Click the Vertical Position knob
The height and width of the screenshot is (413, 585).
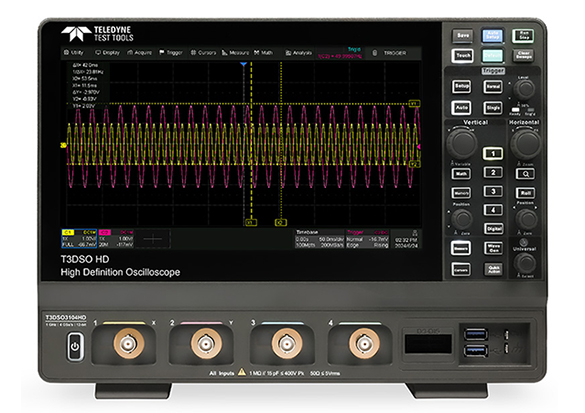tap(462, 219)
